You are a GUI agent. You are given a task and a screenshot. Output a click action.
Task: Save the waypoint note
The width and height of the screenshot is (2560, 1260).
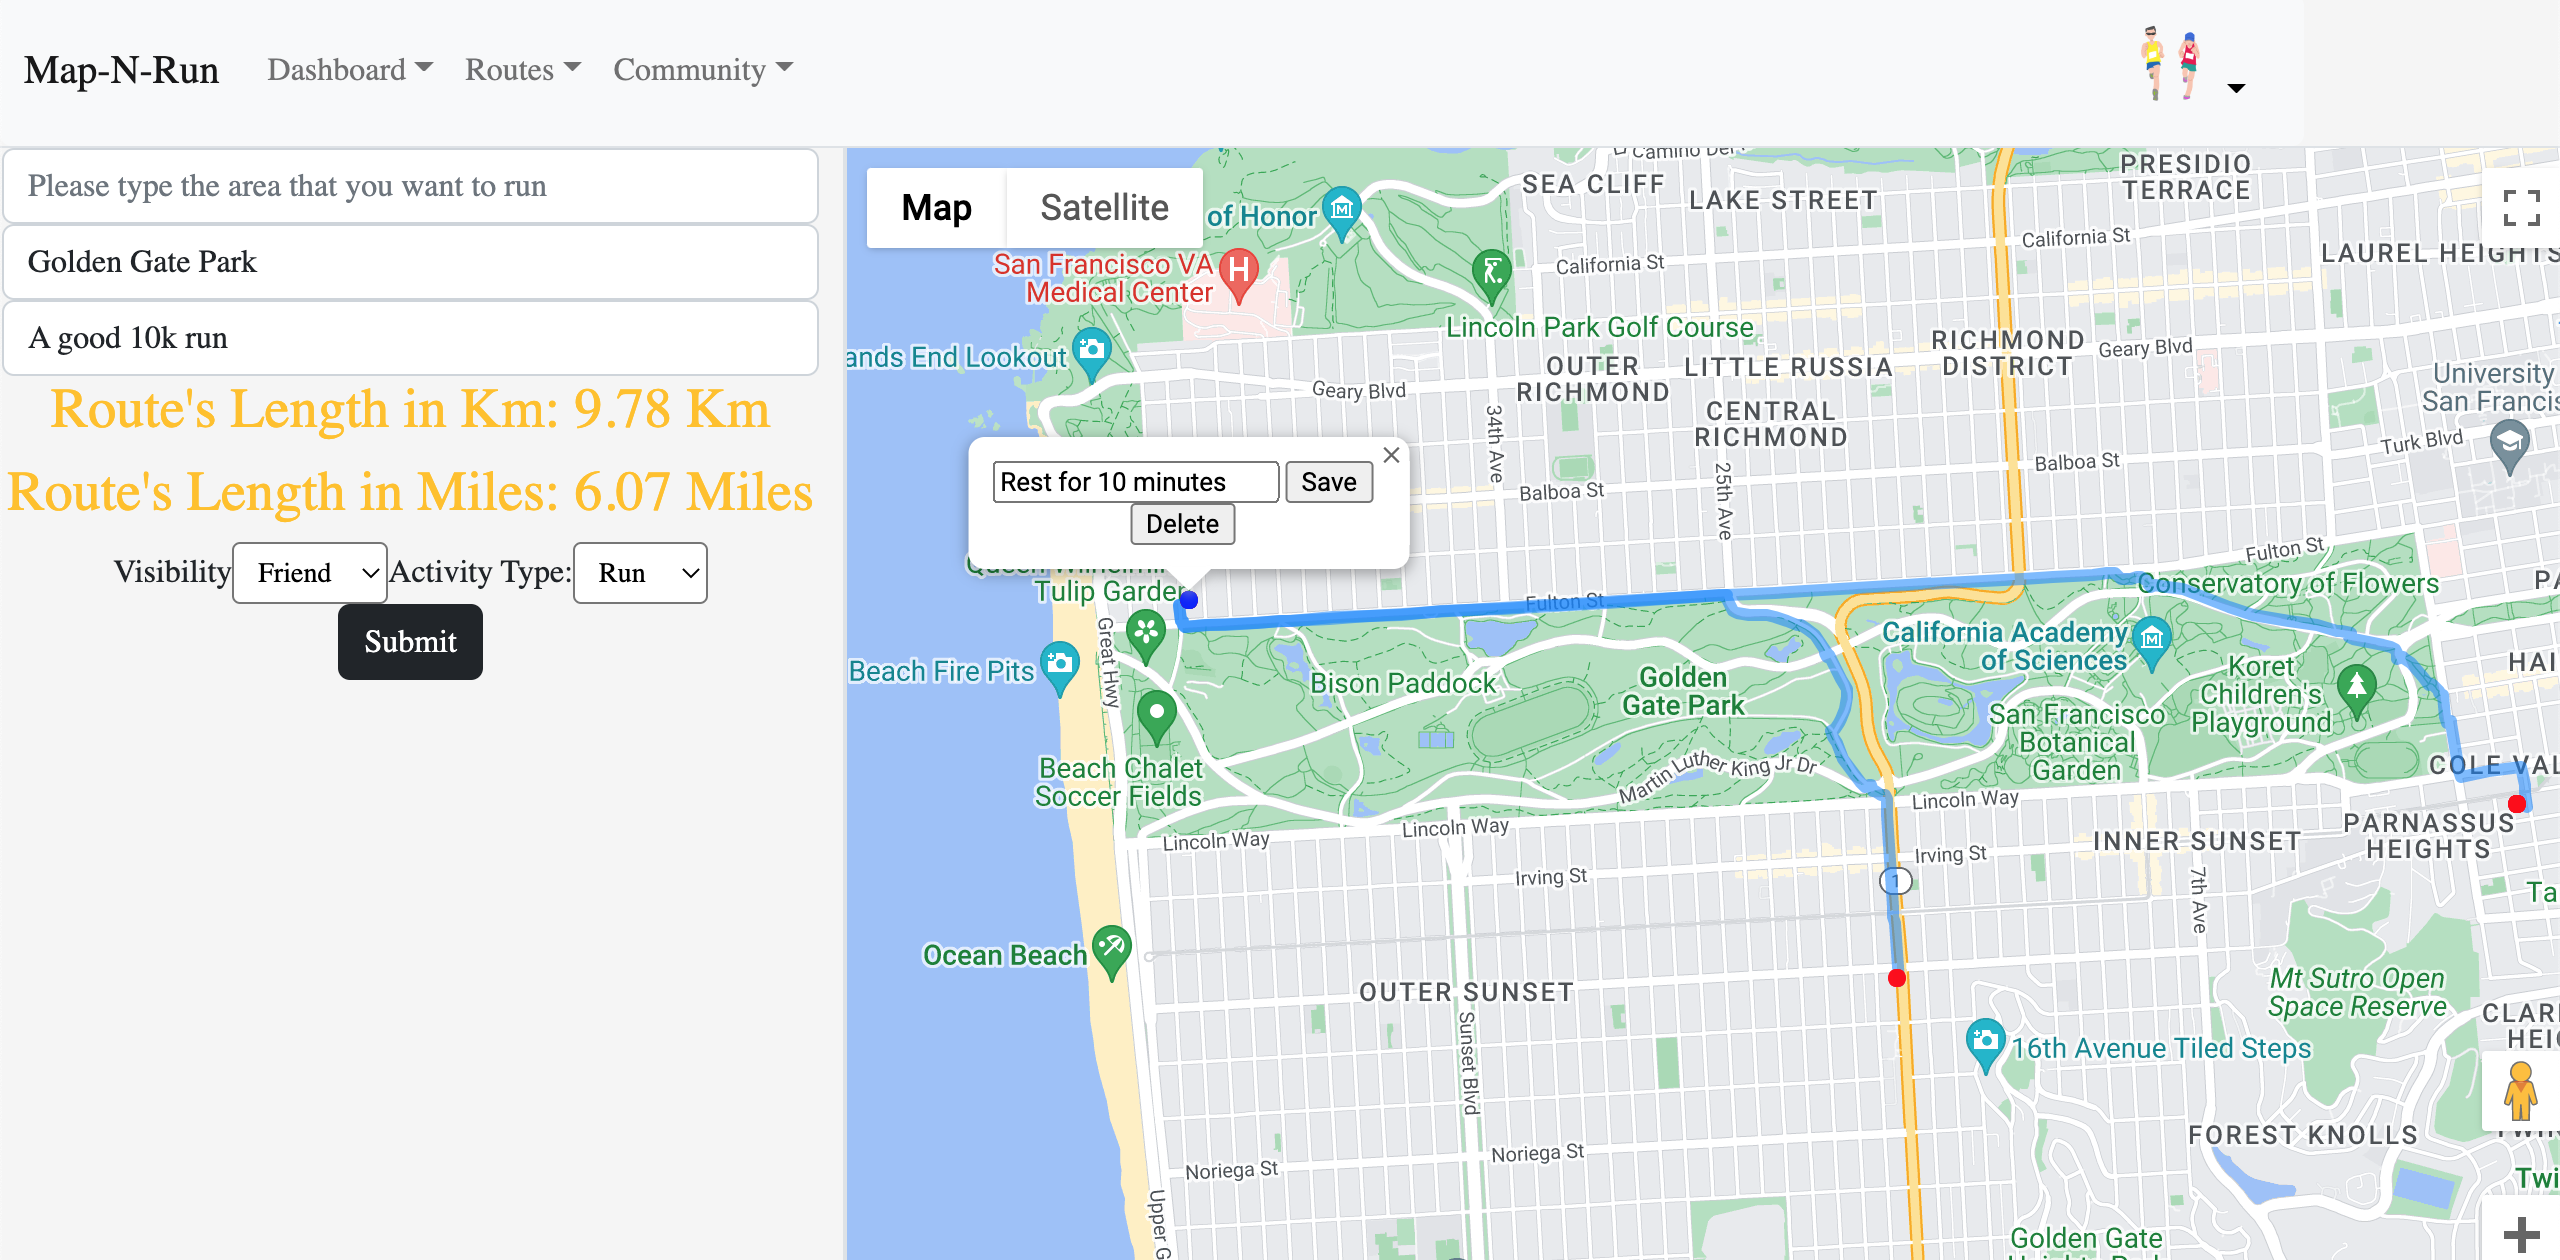[1329, 482]
